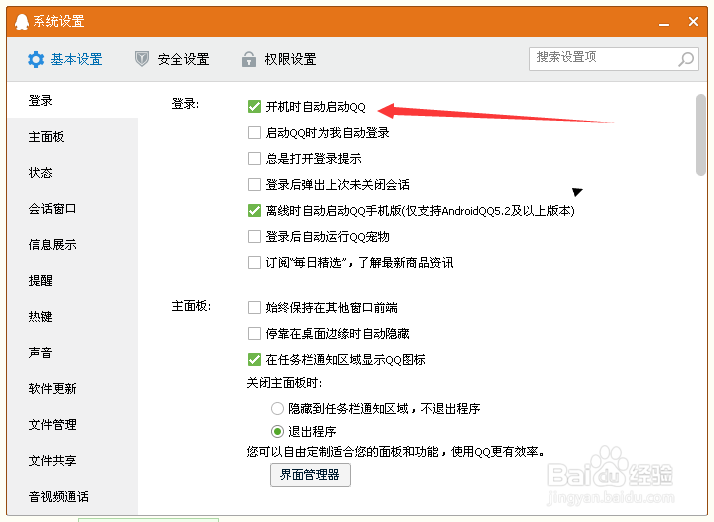Click the shield icon for 安全设置
Viewport: 714px width, 522px height.
coord(142,59)
